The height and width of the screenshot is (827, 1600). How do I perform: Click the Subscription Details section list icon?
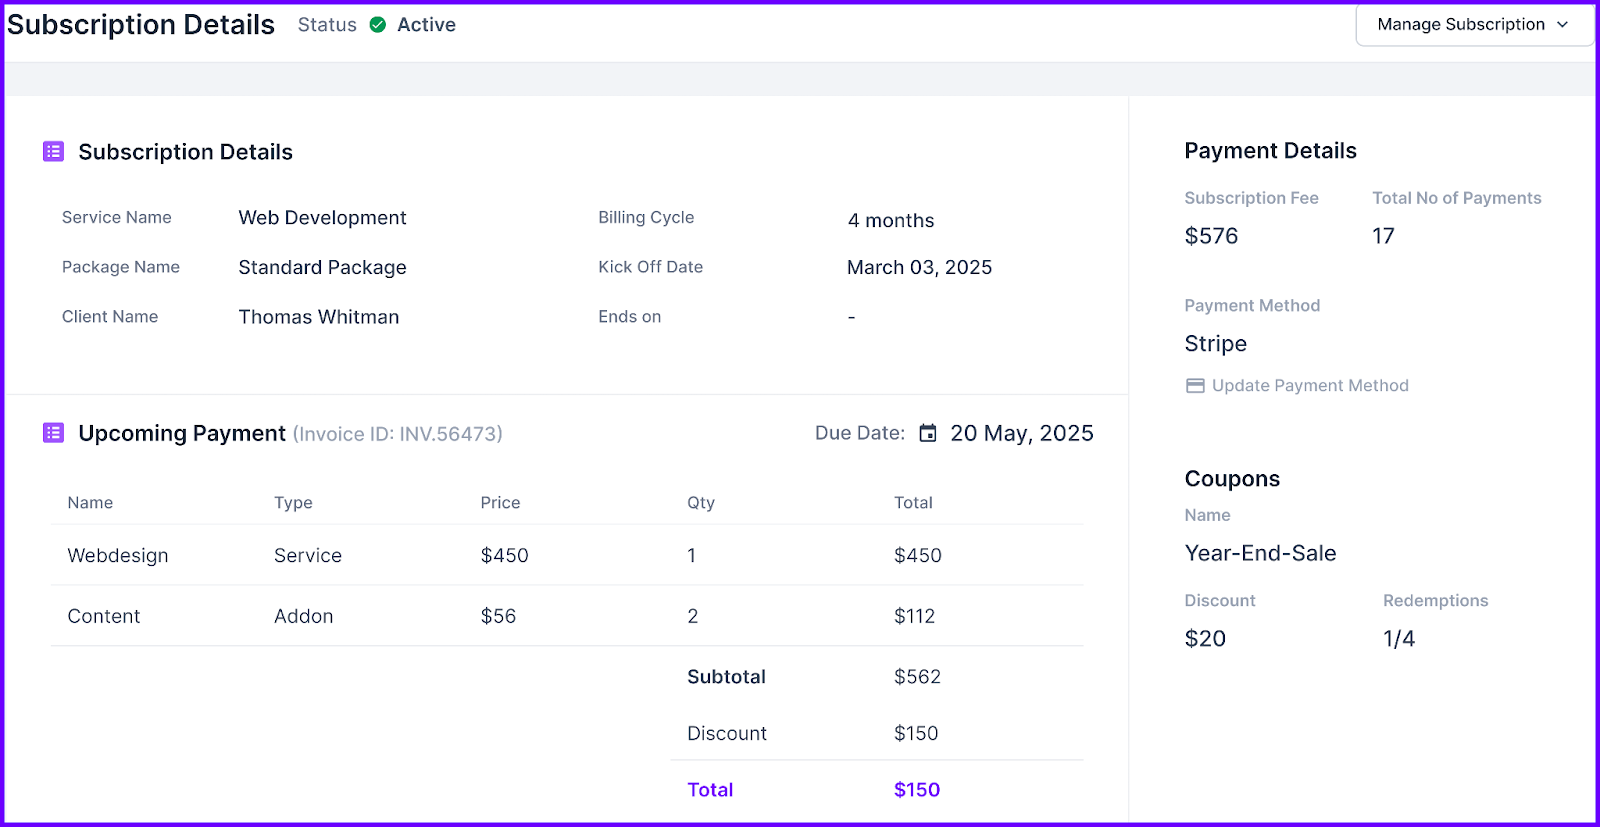(x=54, y=152)
